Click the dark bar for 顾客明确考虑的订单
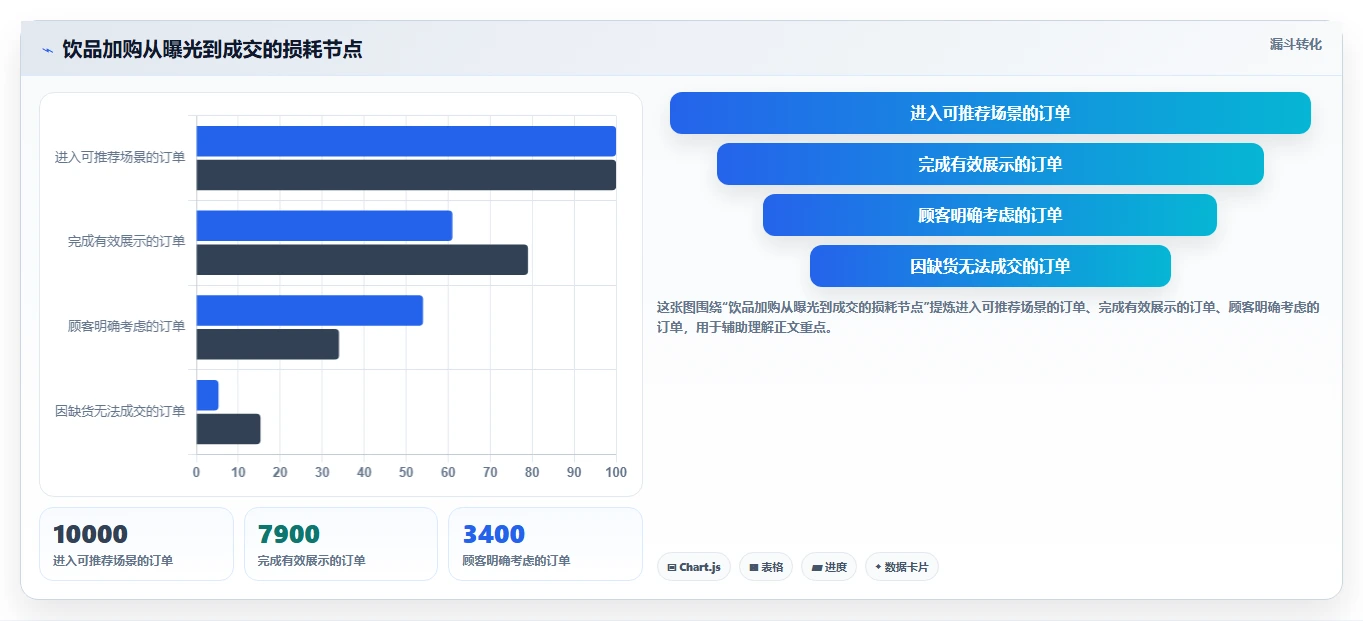1363x621 pixels. [268, 344]
